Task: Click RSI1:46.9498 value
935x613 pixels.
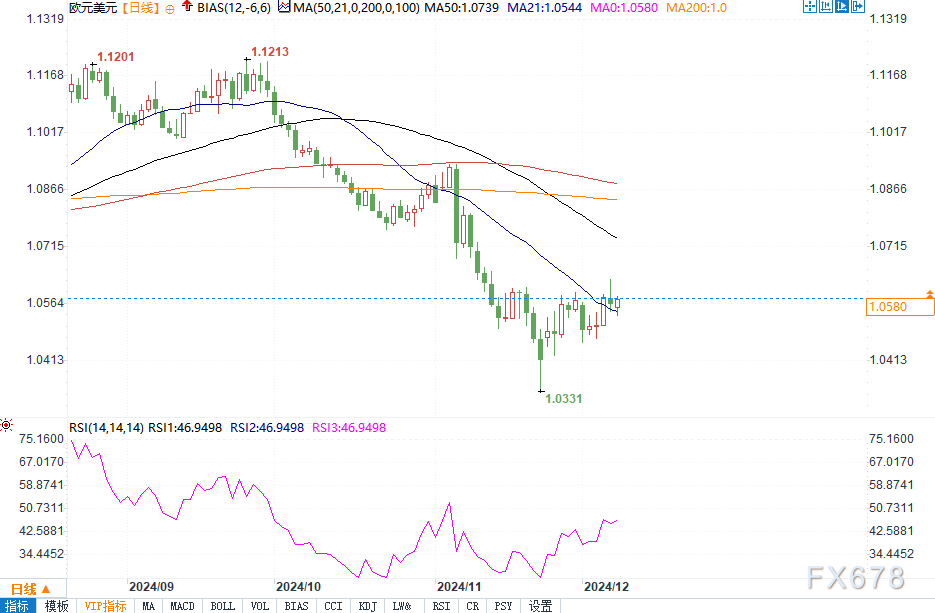Action: (185, 428)
